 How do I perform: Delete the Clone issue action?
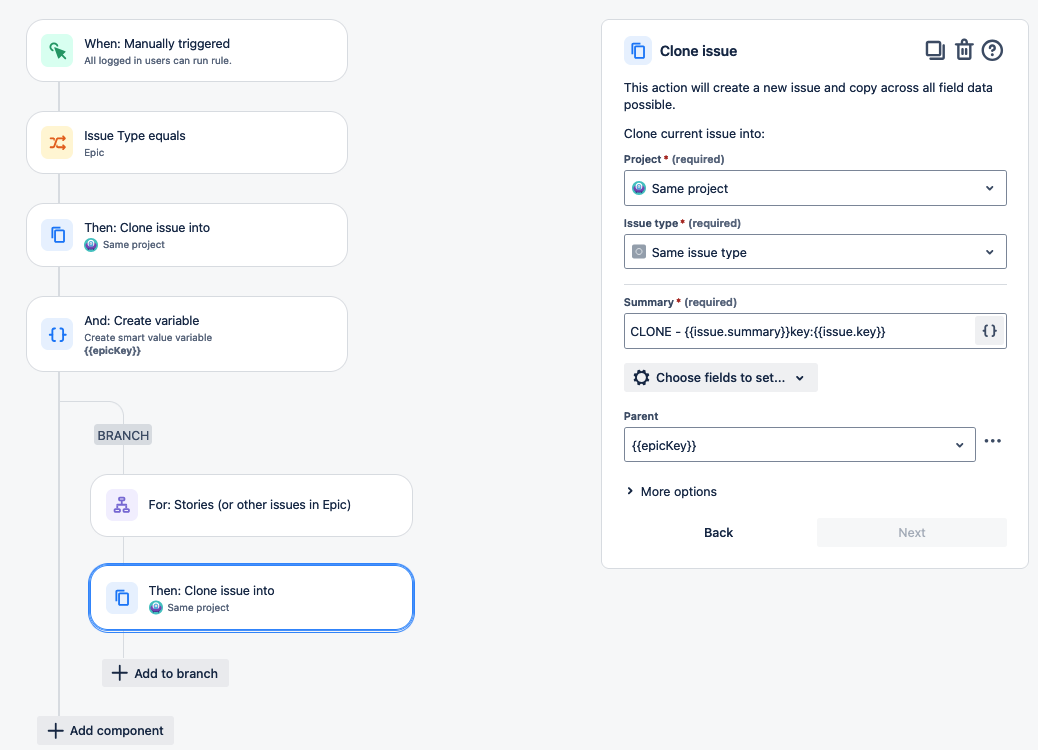(x=963, y=49)
